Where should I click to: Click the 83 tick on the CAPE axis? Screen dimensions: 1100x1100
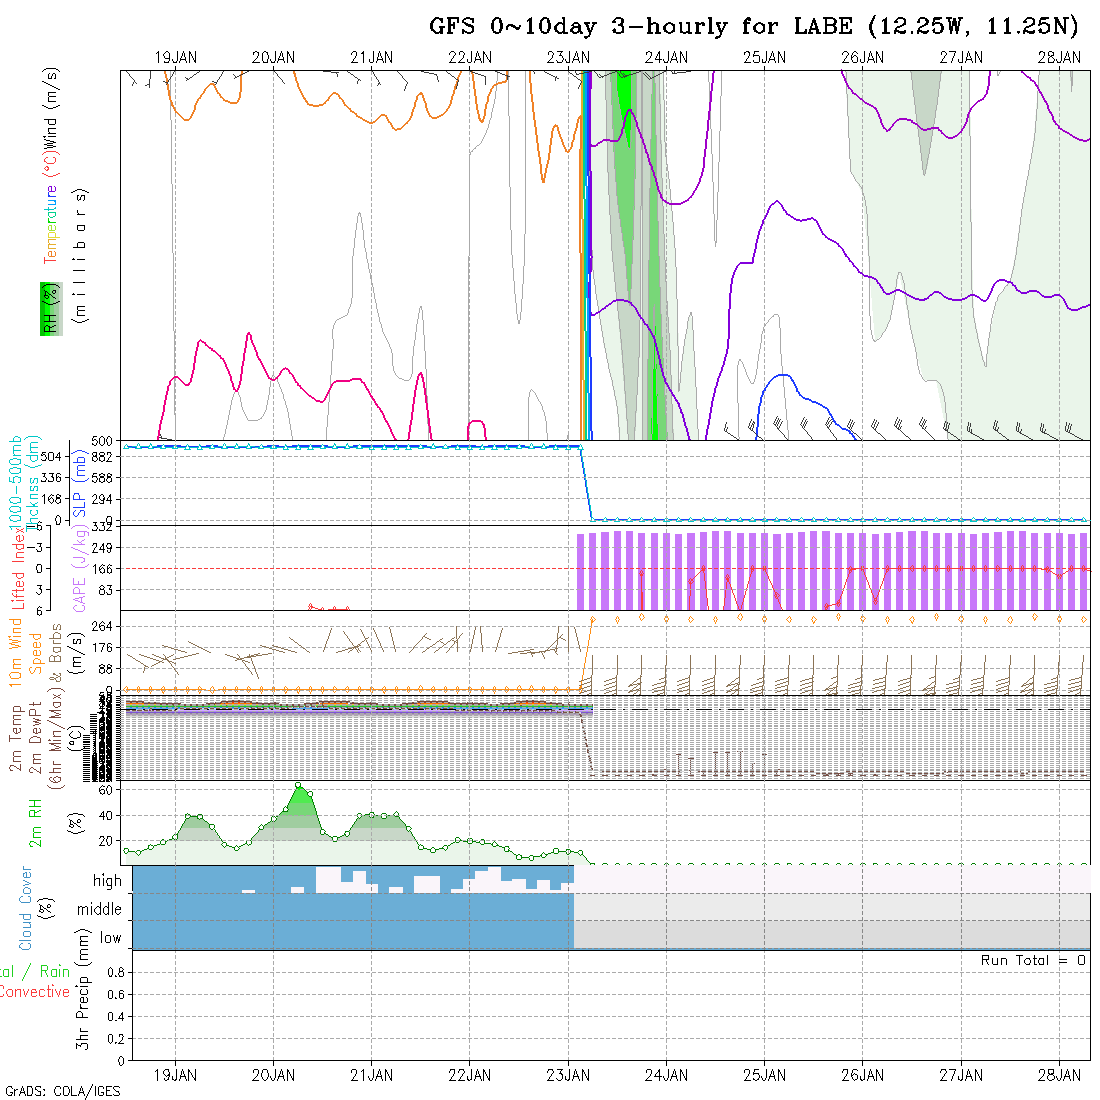[x=105, y=591]
